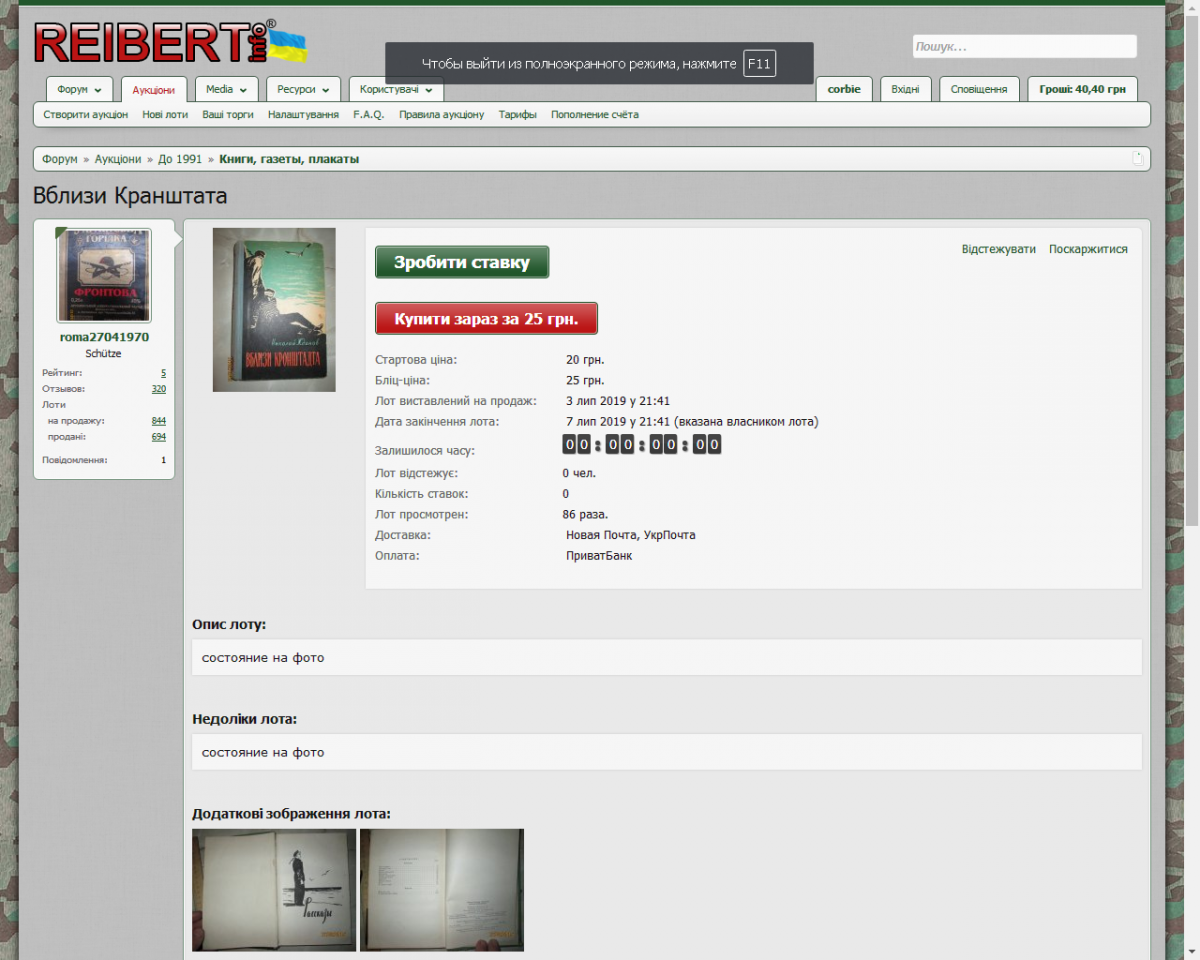Click the end date 7 лип 2019 у 21:41

[x=618, y=421]
